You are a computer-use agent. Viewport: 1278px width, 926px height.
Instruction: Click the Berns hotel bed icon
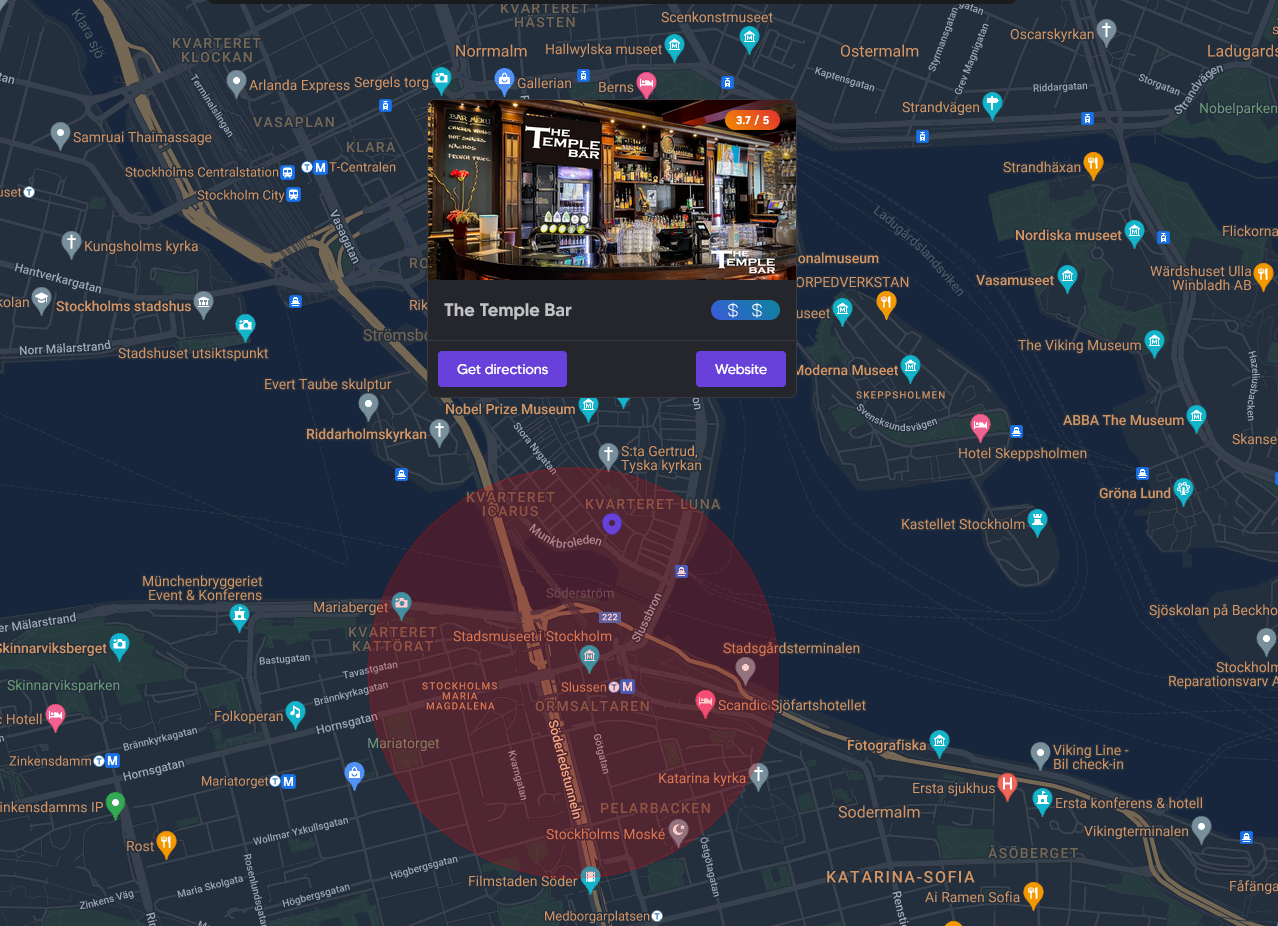pos(646,85)
